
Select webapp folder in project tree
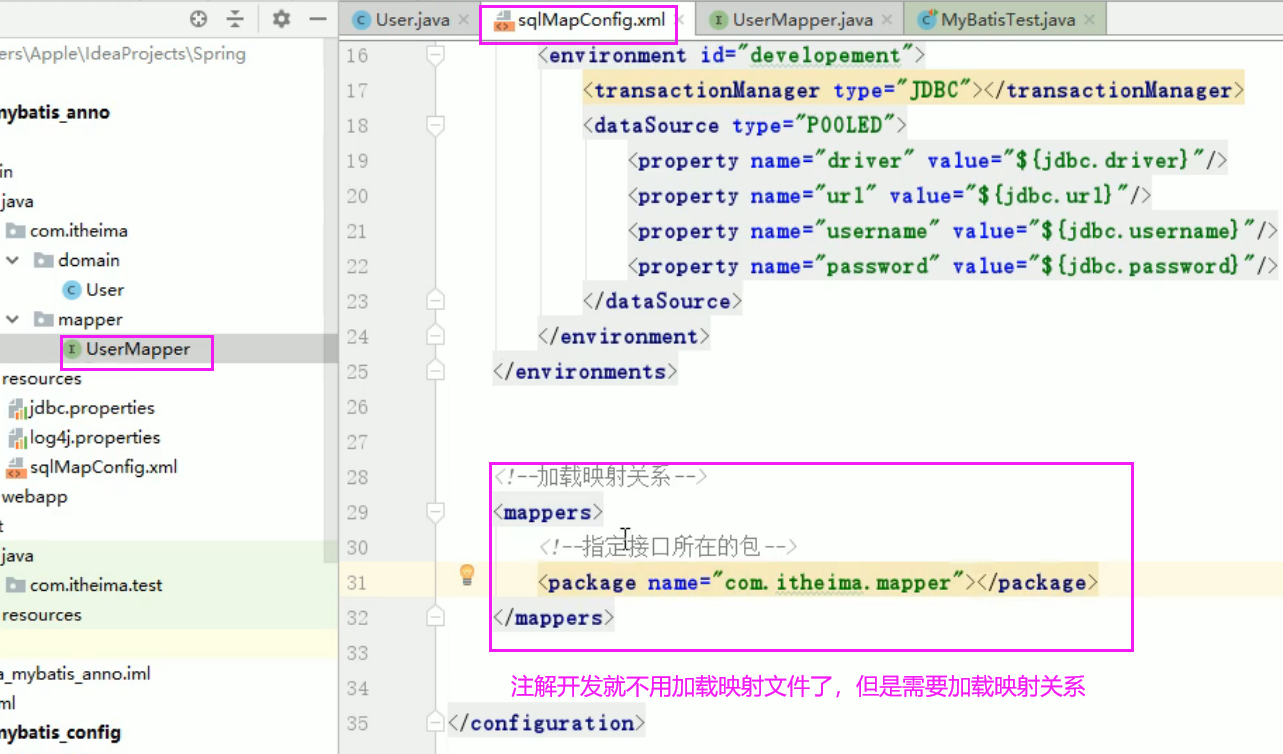(35, 497)
